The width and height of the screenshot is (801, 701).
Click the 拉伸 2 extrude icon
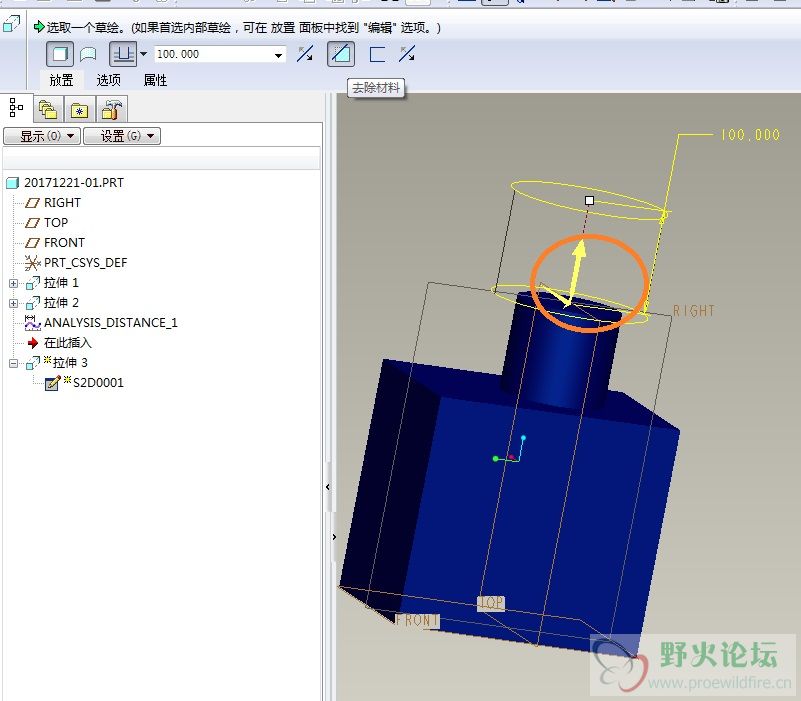[33, 302]
